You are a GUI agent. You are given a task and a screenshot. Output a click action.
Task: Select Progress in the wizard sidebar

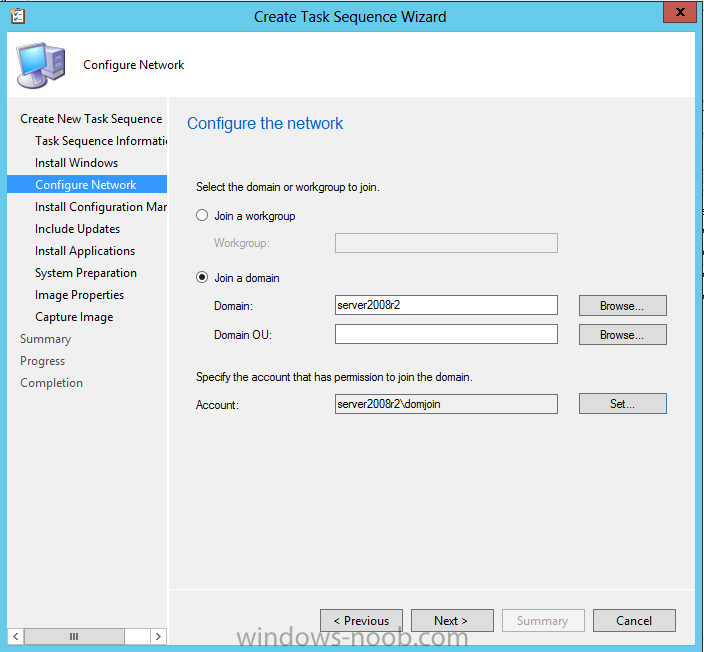click(x=43, y=361)
